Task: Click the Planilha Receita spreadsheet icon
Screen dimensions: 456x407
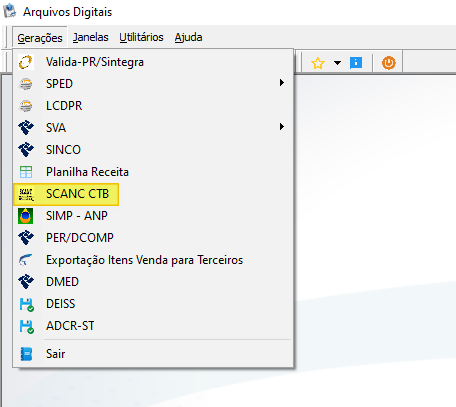Action: click(x=26, y=172)
